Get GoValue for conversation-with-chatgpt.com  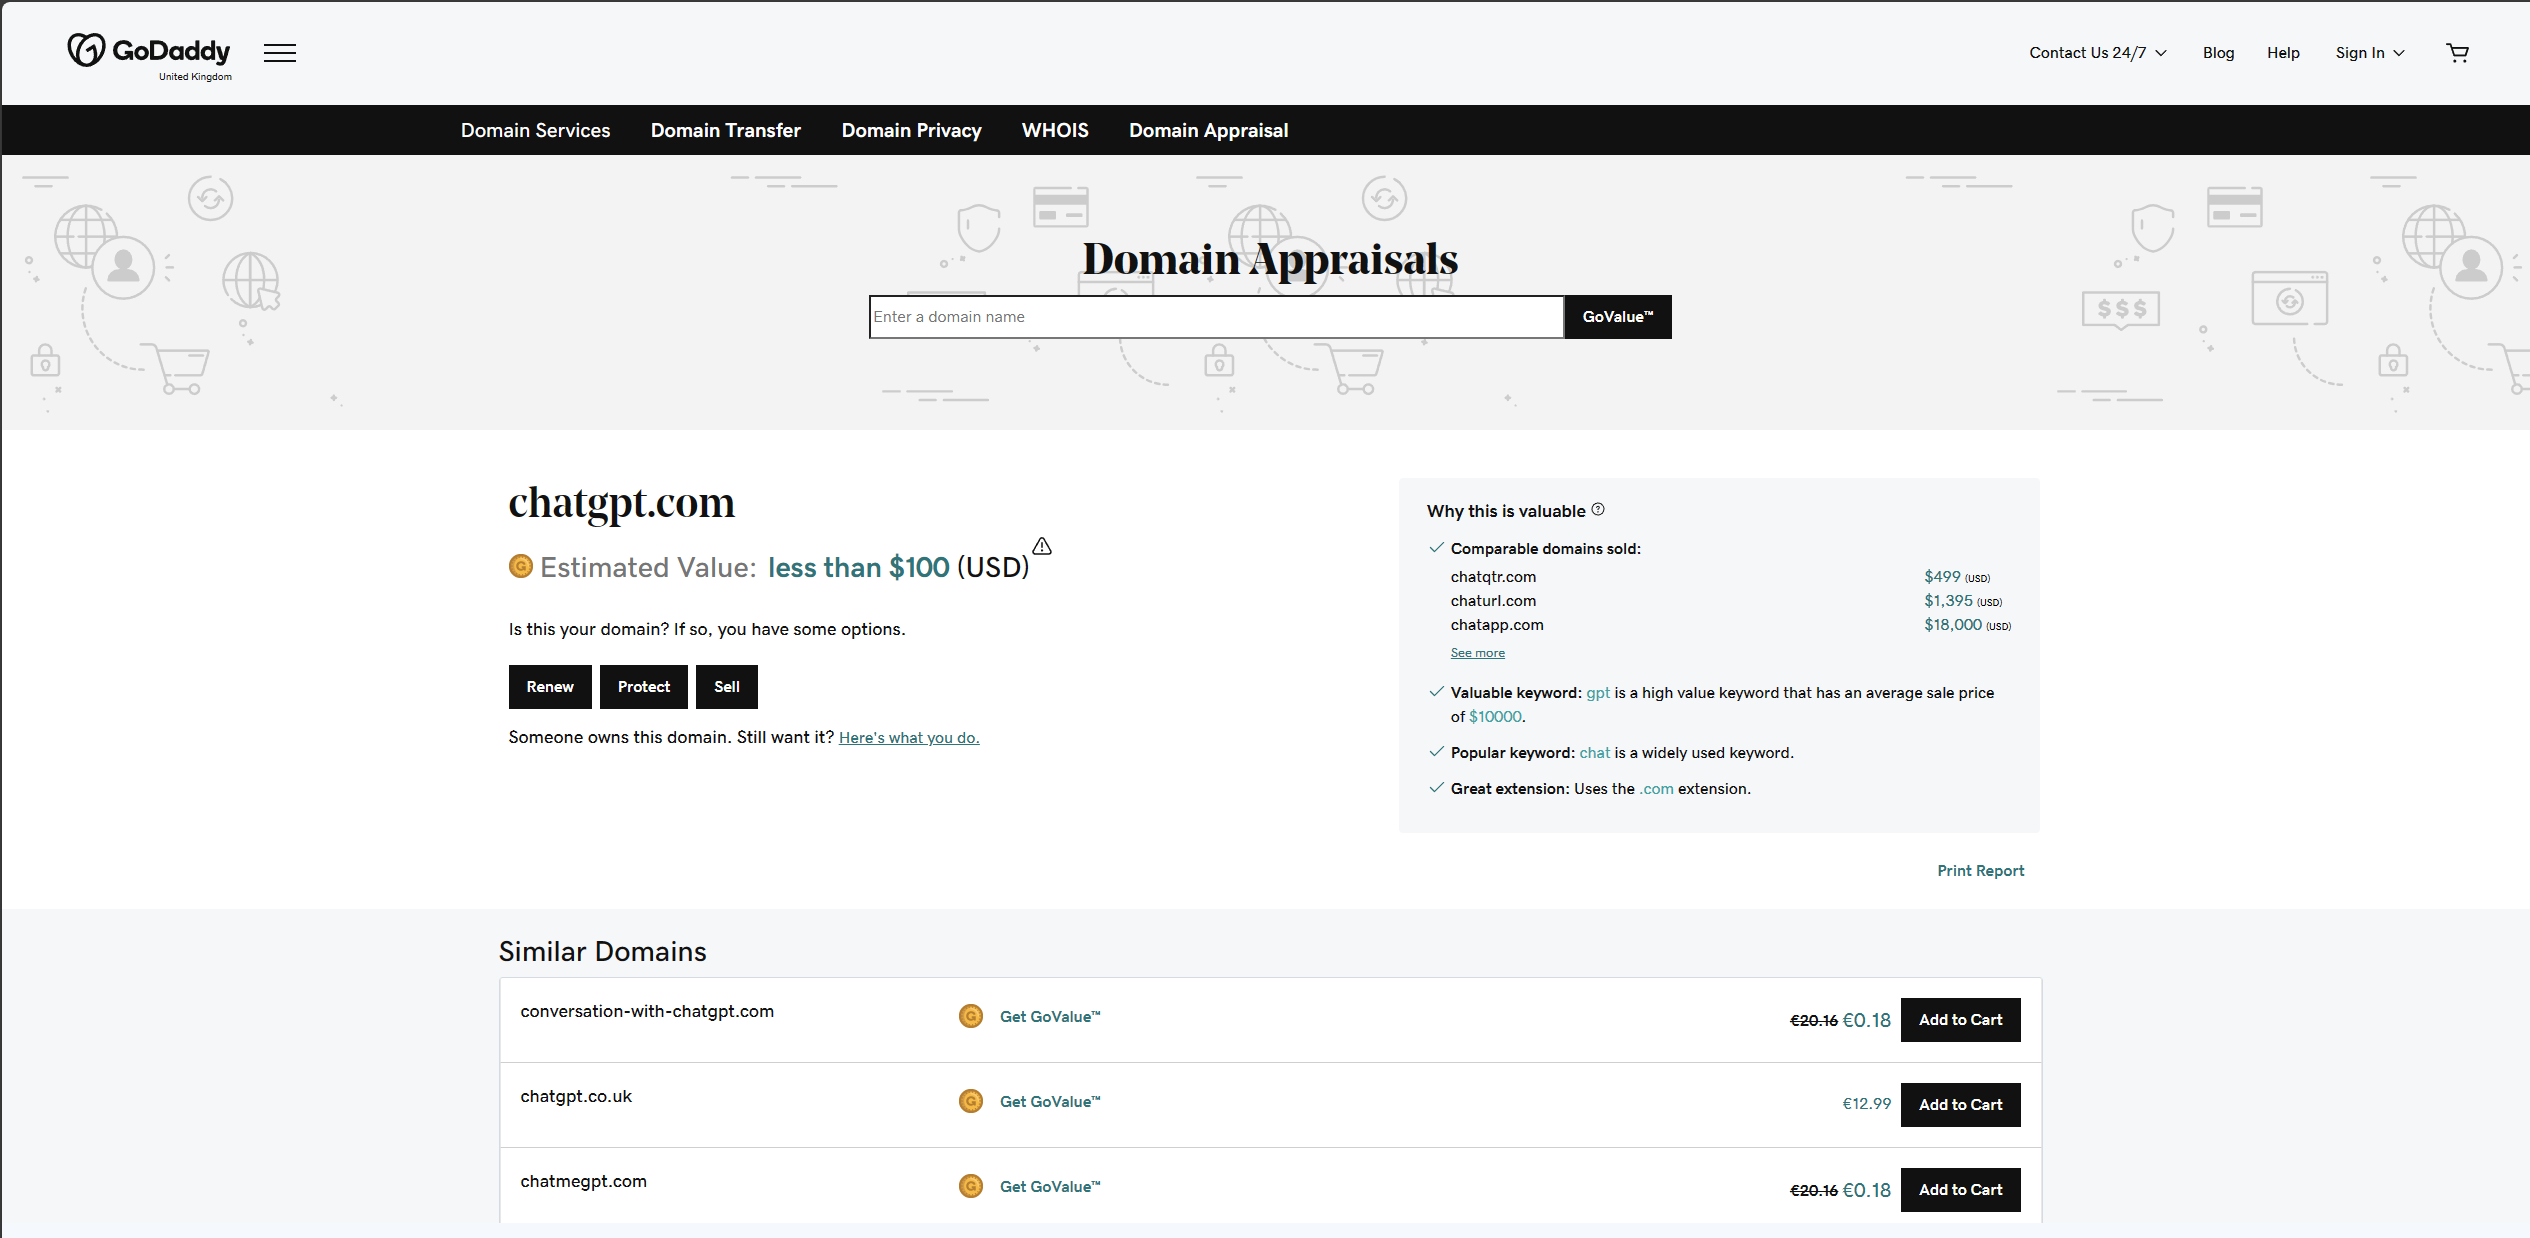(x=1050, y=1017)
